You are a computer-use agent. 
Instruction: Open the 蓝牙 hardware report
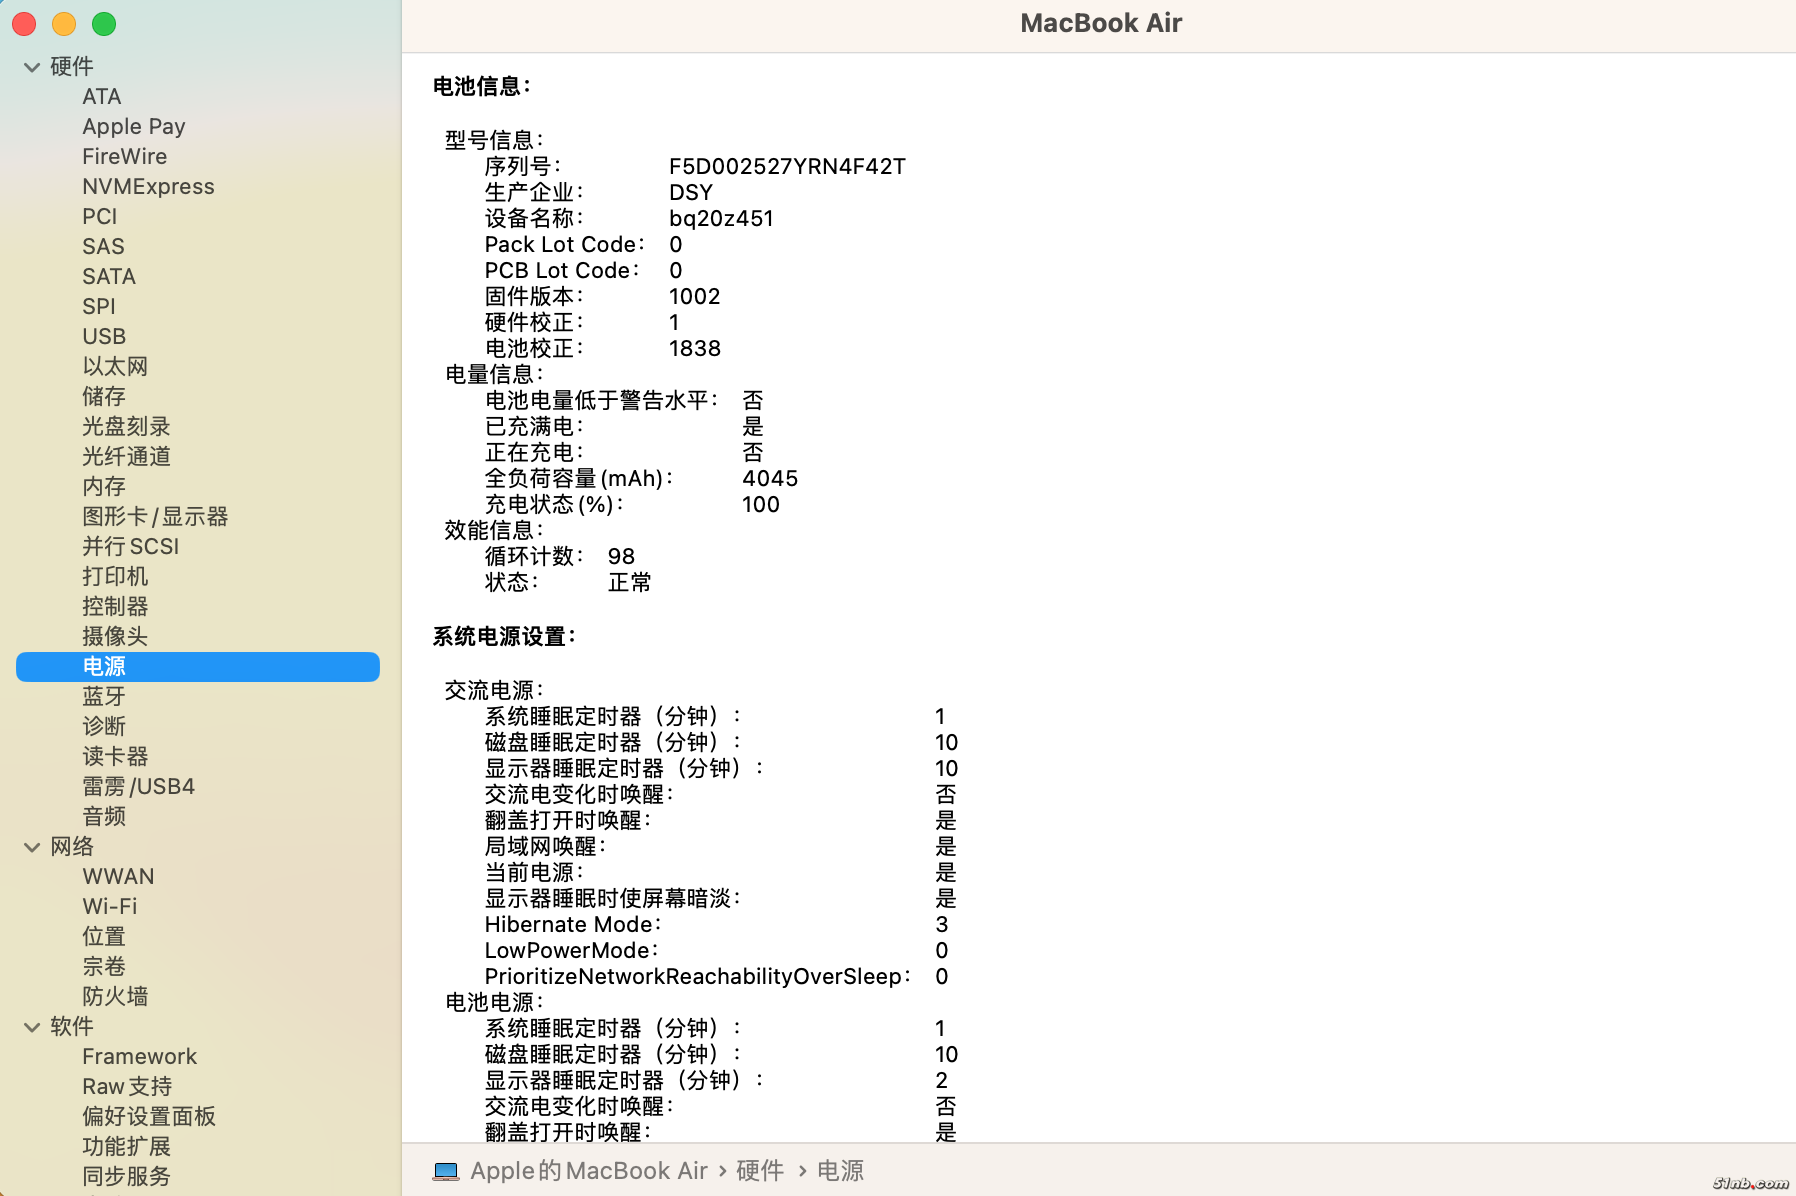click(x=104, y=696)
